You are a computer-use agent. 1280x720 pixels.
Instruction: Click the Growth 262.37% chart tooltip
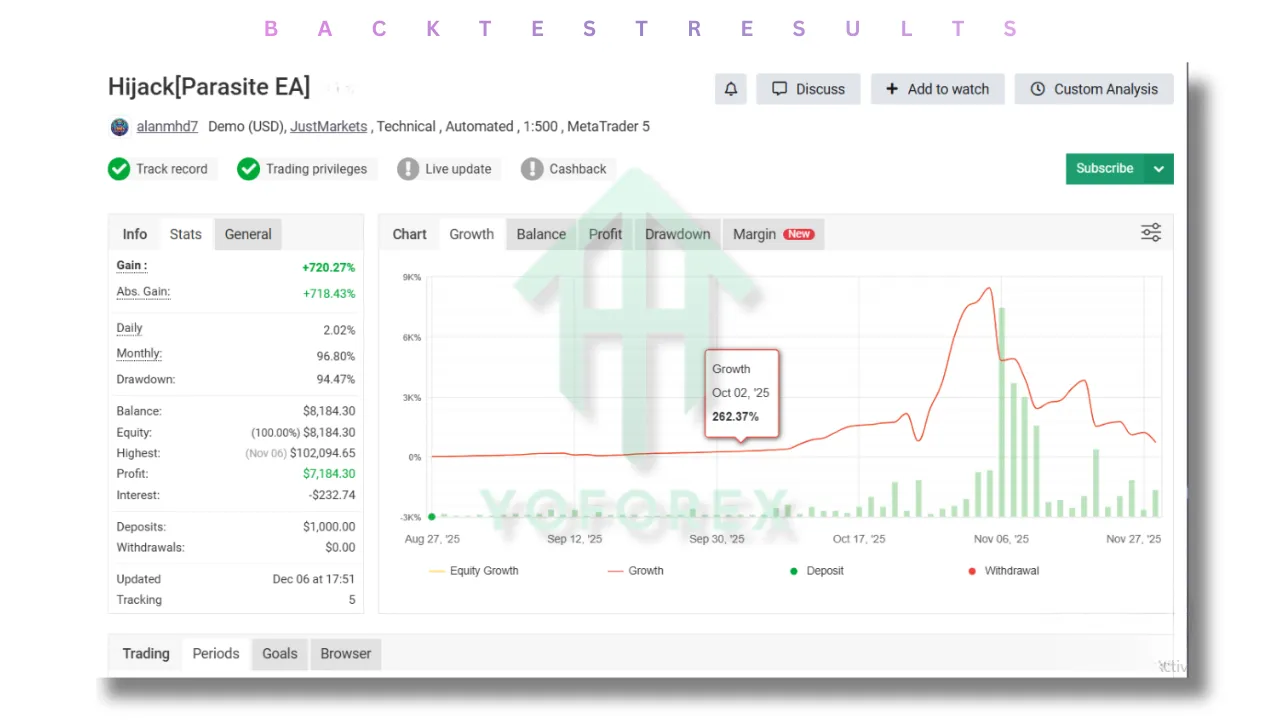741,393
